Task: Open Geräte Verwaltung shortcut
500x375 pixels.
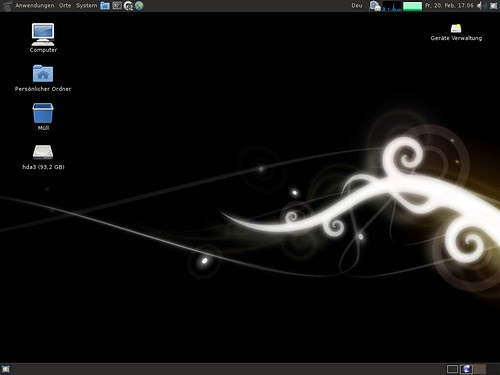Action: [x=456, y=32]
